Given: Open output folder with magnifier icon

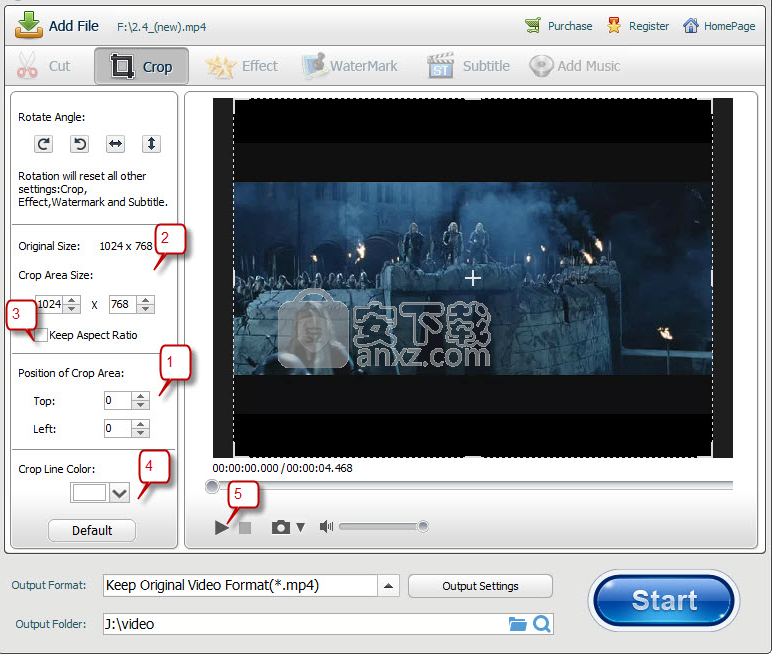Looking at the screenshot, I should pos(542,624).
